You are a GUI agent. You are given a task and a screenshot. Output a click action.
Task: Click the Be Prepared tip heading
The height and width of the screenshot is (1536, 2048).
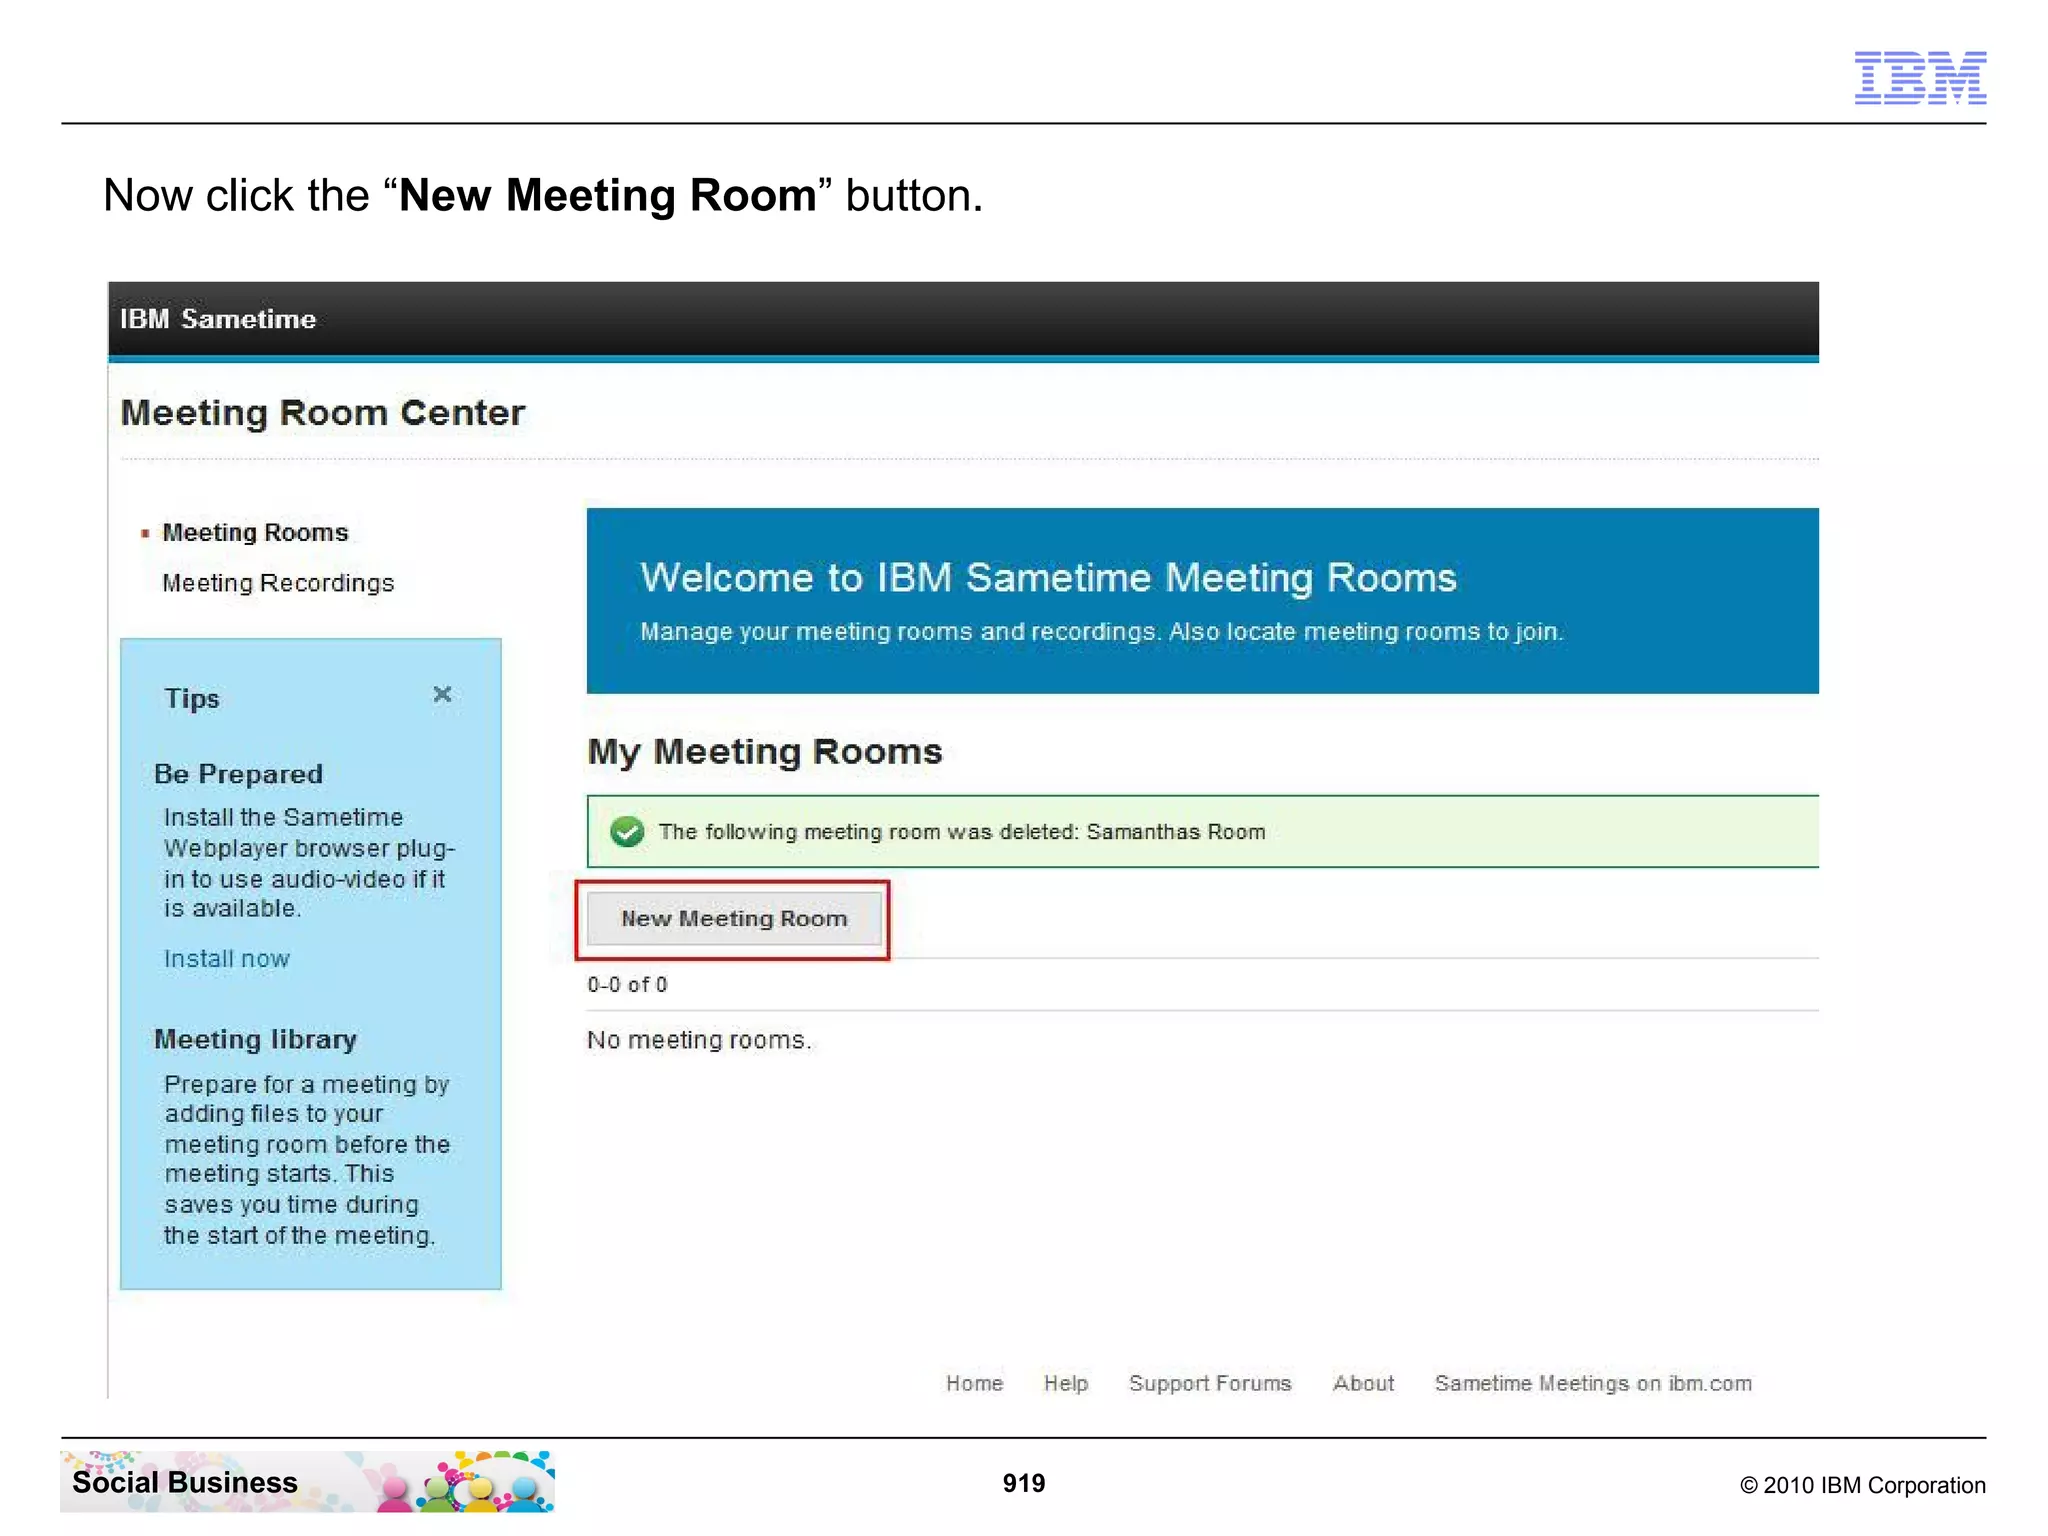coord(238,774)
